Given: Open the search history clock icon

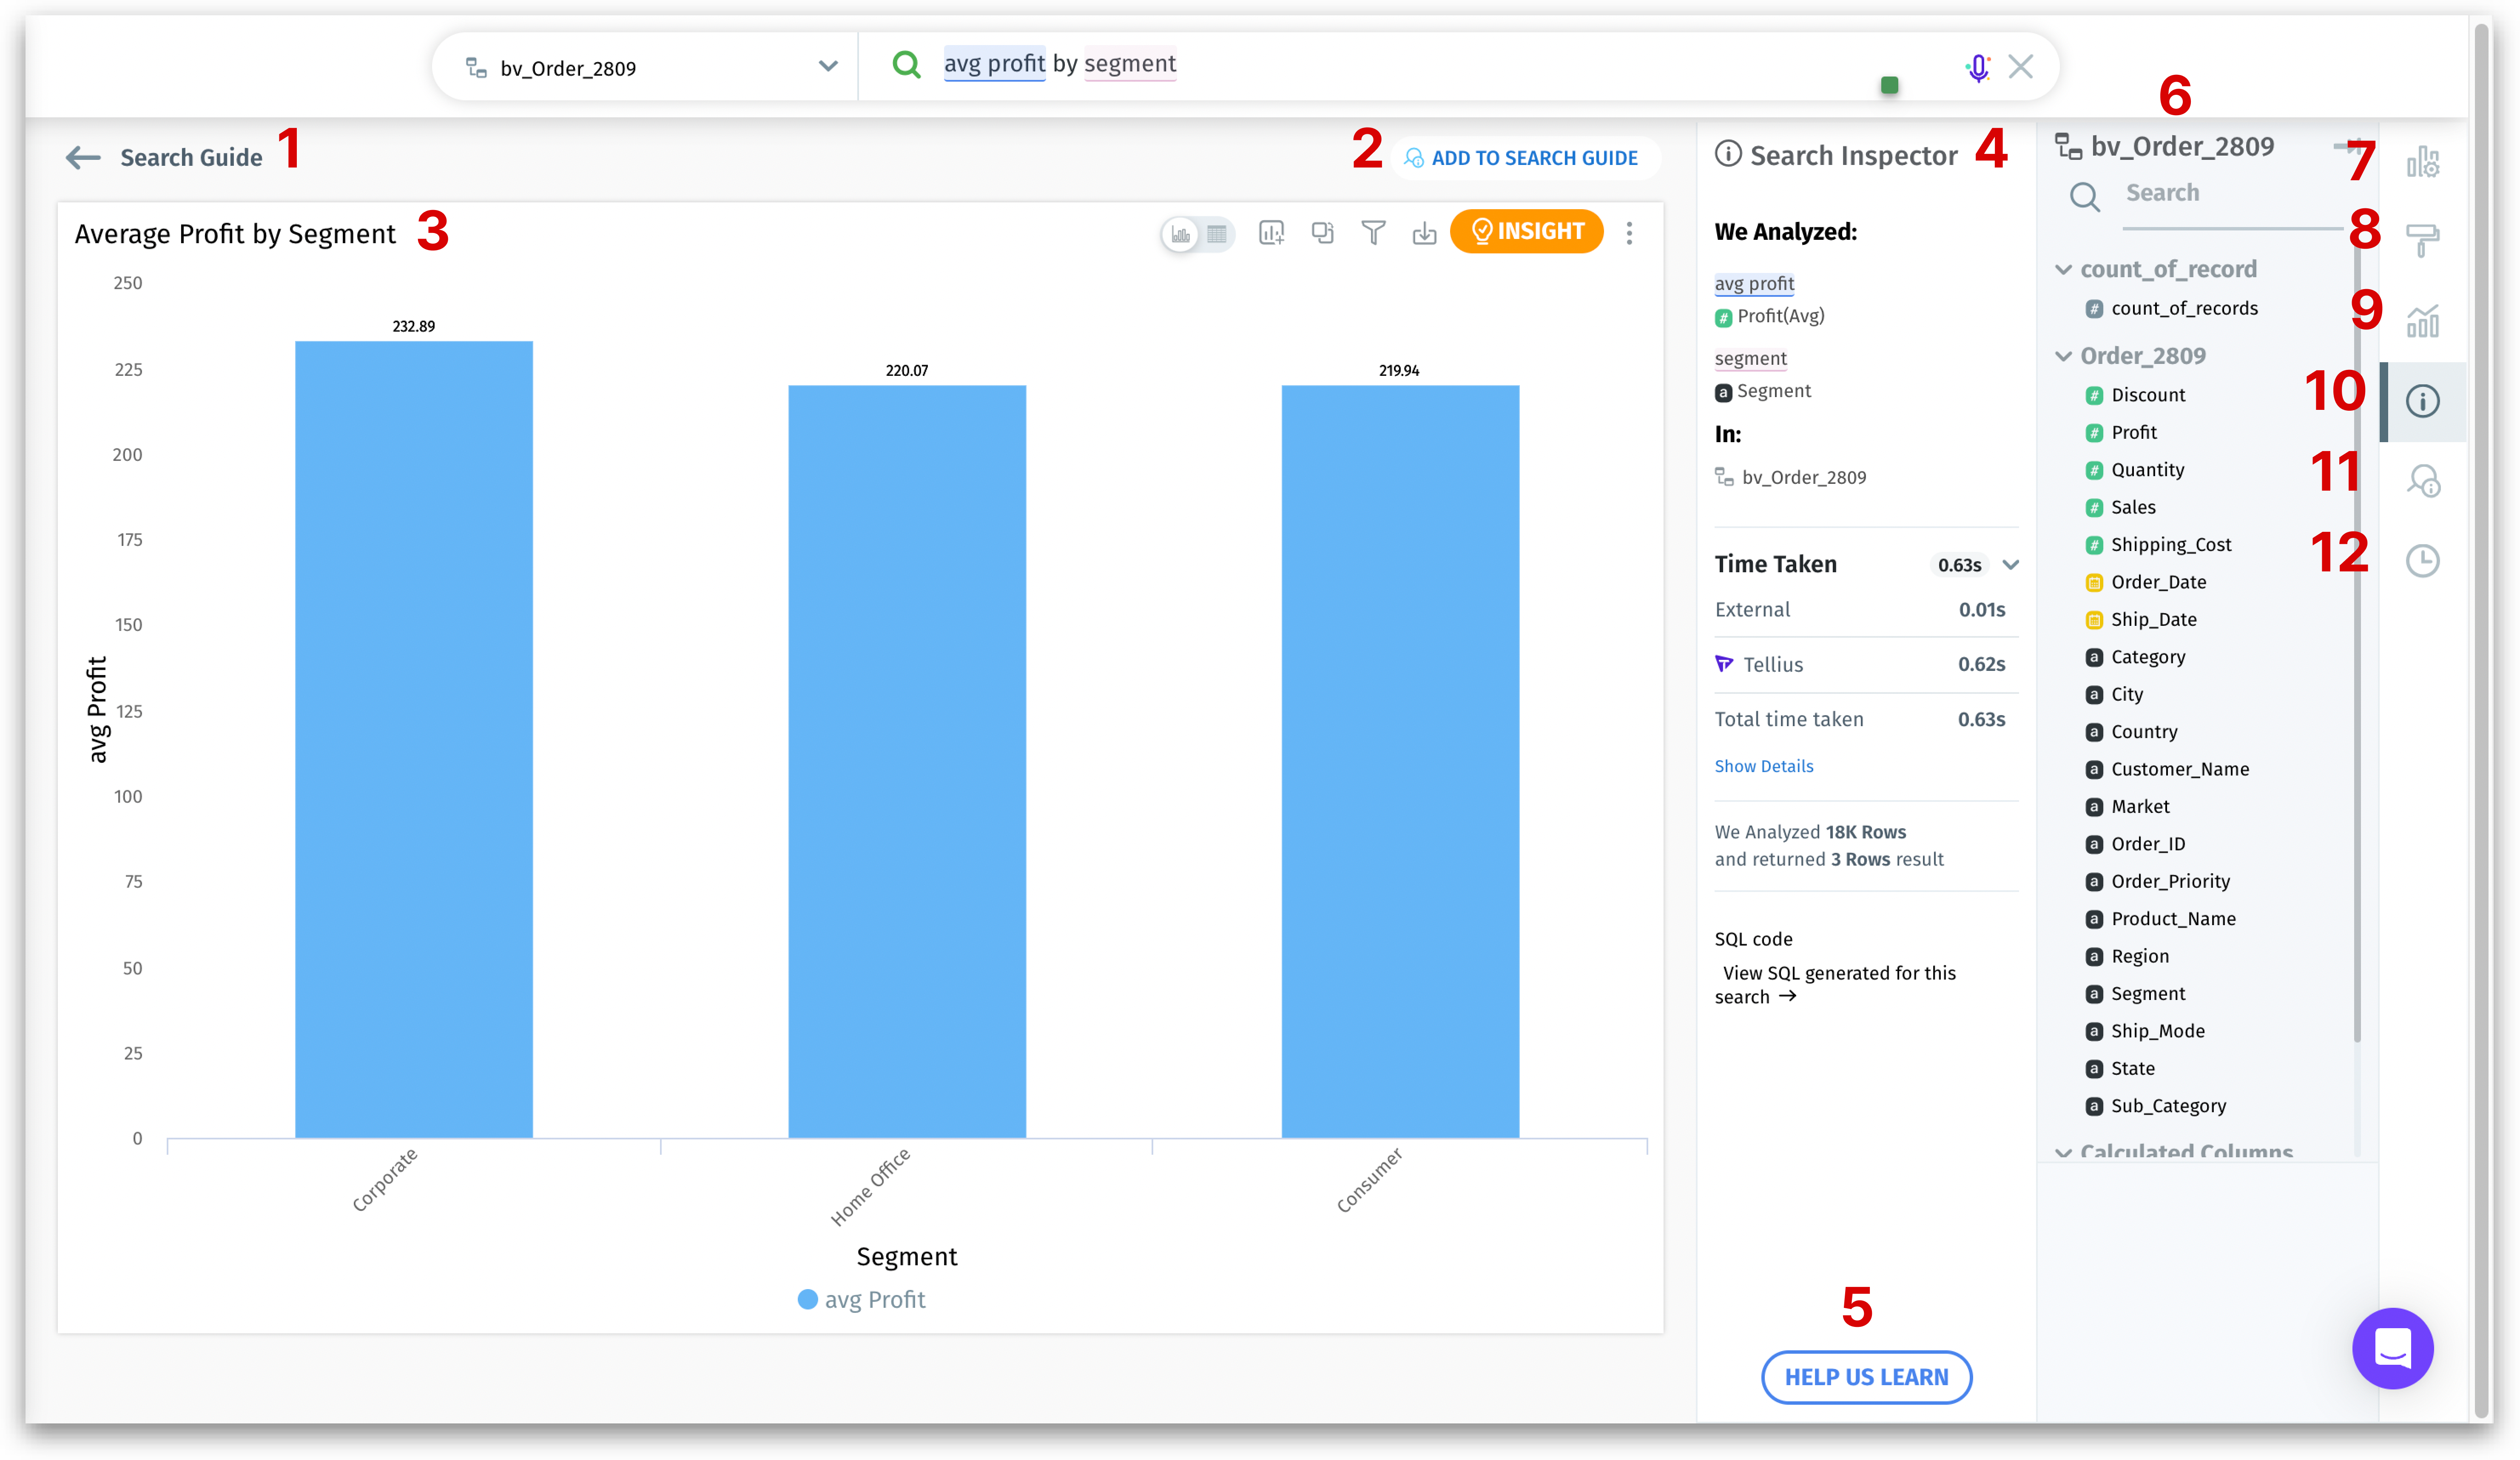Looking at the screenshot, I should (2422, 561).
